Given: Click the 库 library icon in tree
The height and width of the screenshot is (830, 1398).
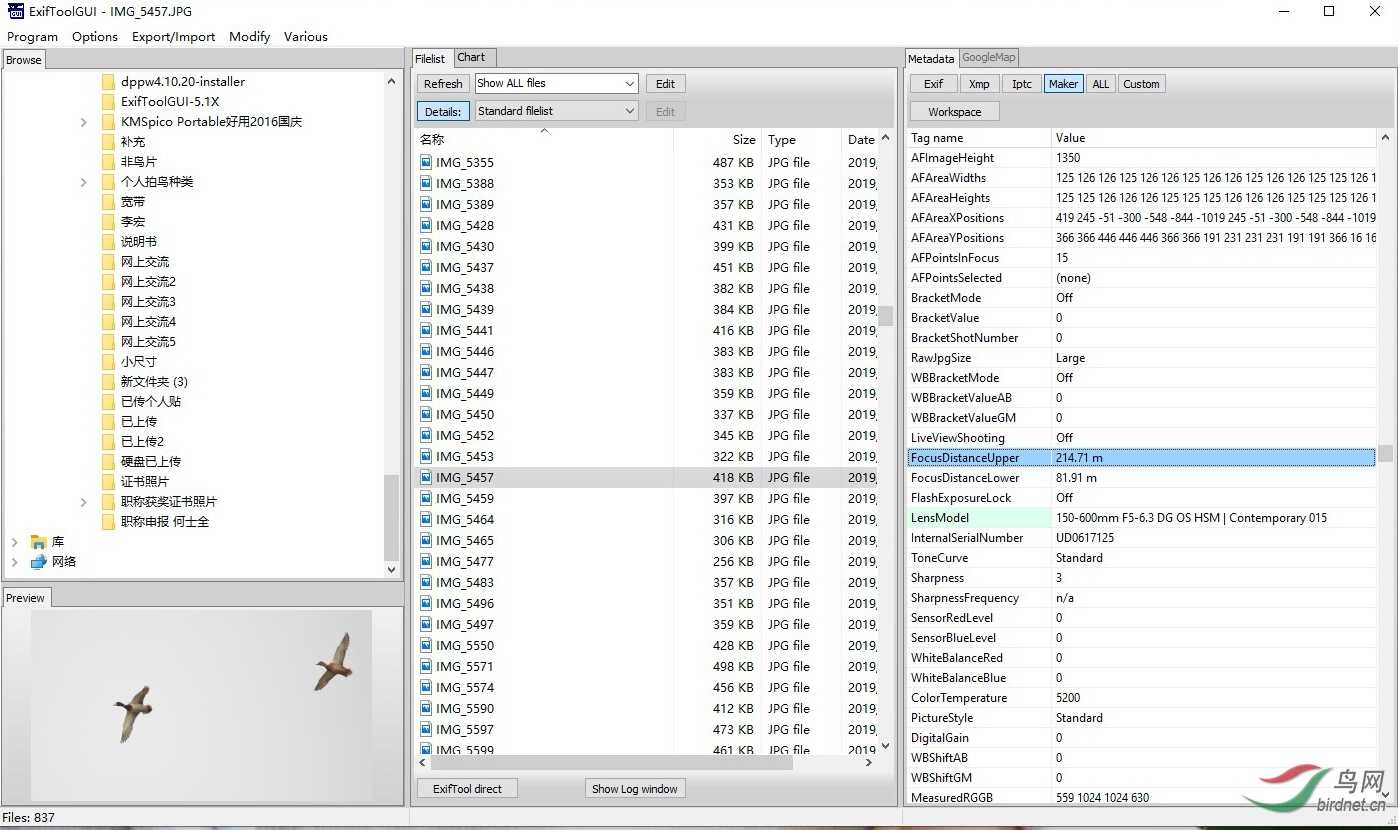Looking at the screenshot, I should pos(38,541).
